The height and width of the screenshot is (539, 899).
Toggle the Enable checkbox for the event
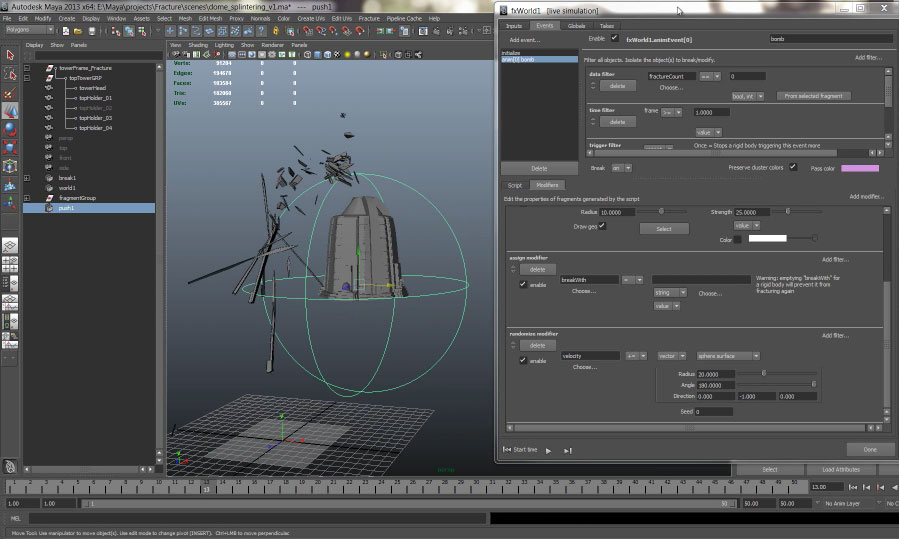(x=615, y=38)
